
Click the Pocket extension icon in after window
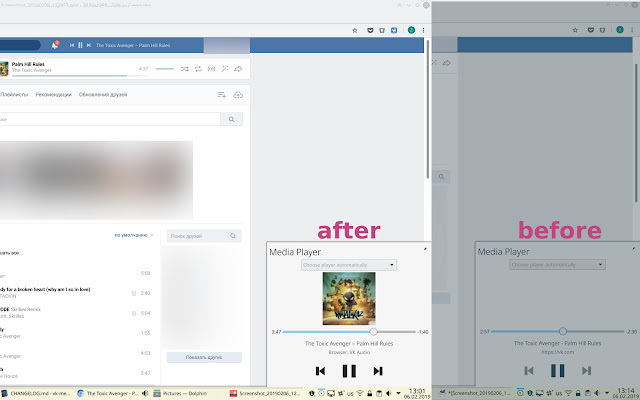tap(370, 30)
